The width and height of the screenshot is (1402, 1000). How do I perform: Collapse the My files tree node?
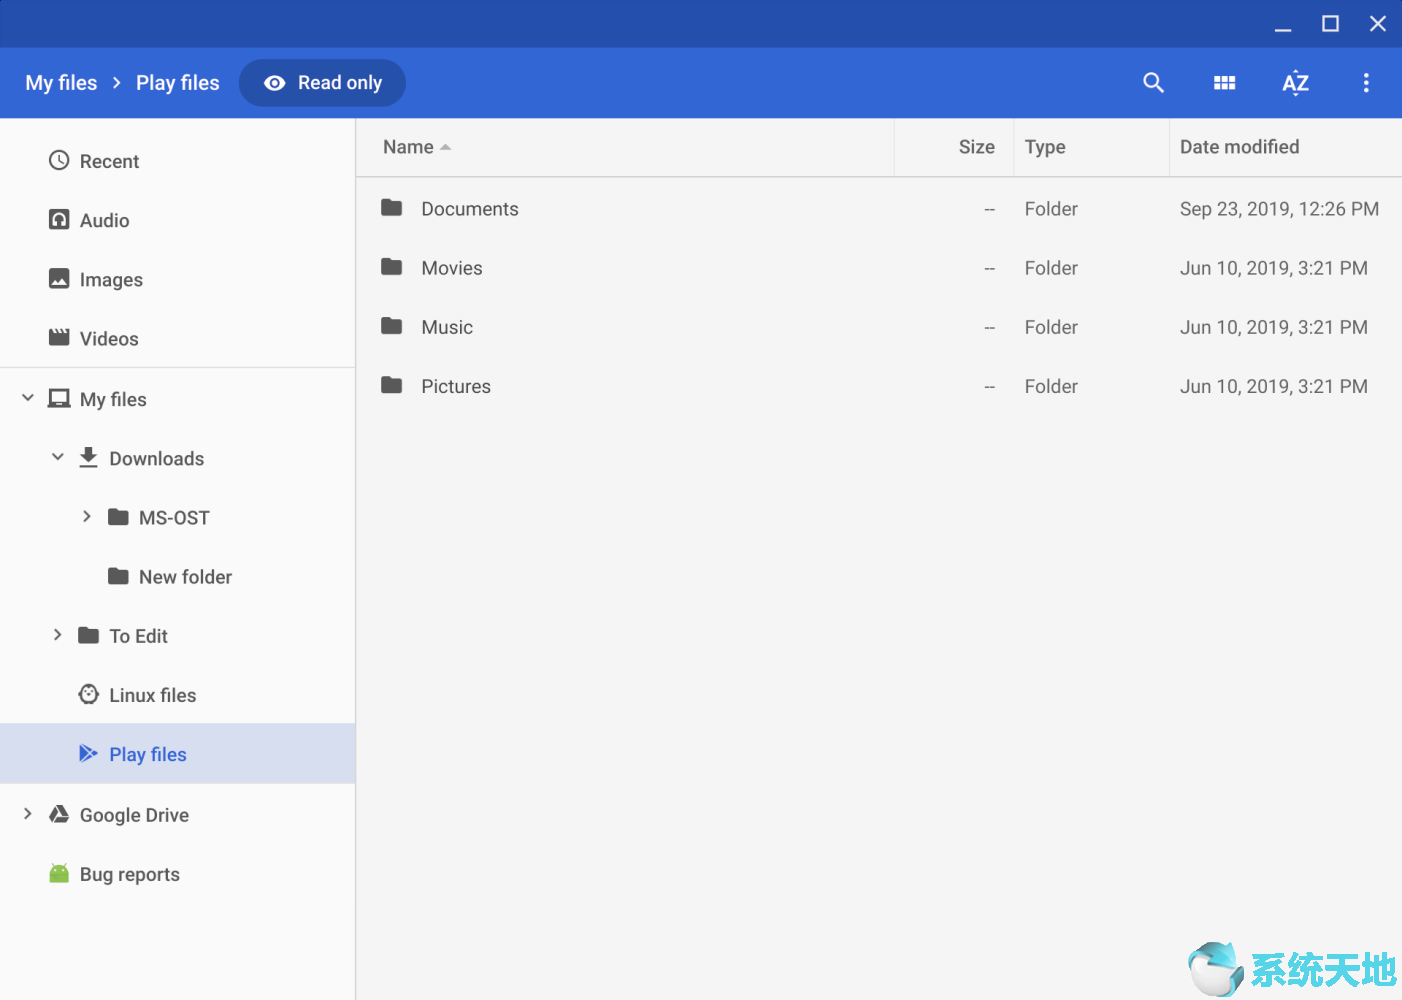coord(28,398)
